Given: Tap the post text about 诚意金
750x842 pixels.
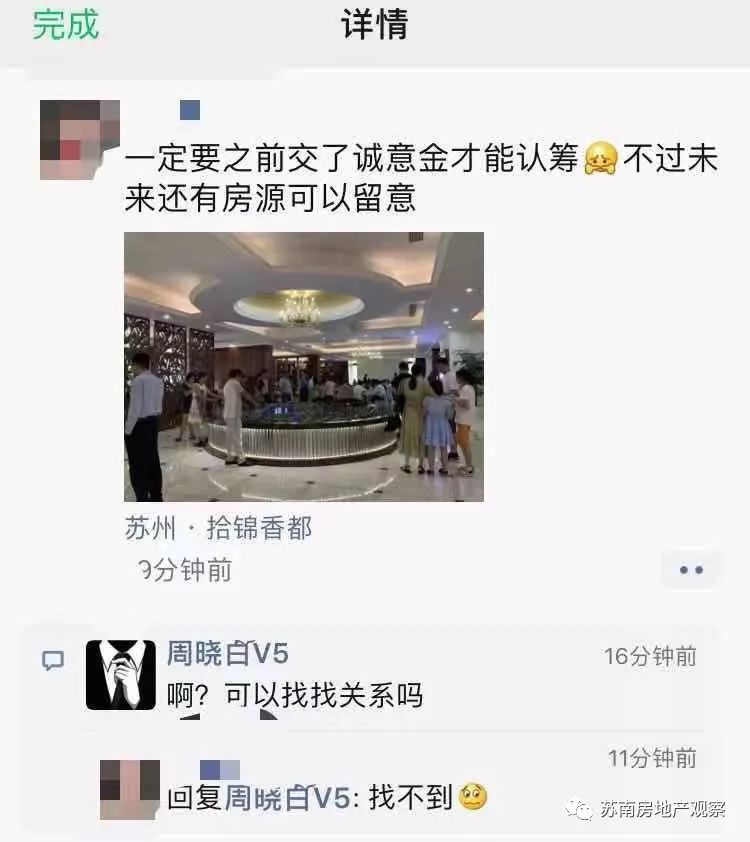Looking at the screenshot, I should click(421, 178).
